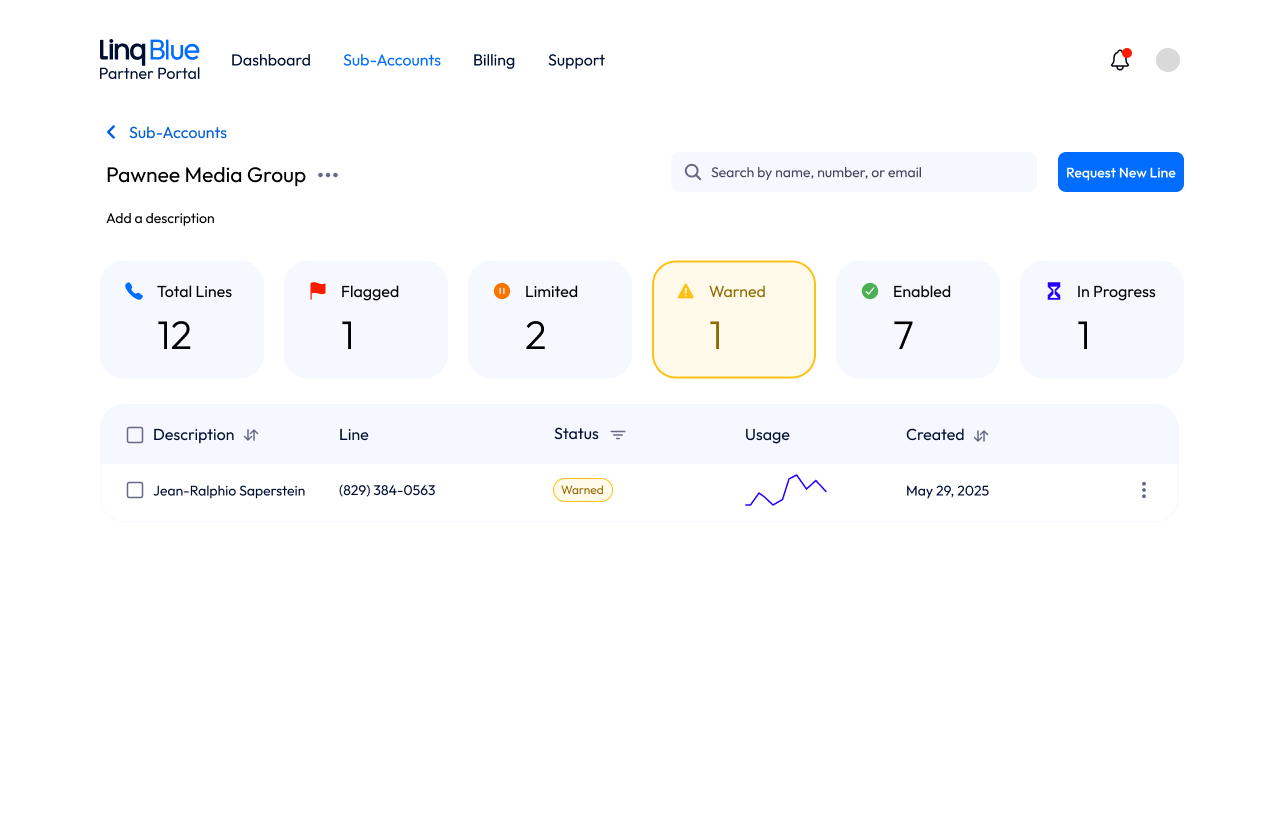
Task: Sort by Description column arrows
Action: (252, 435)
